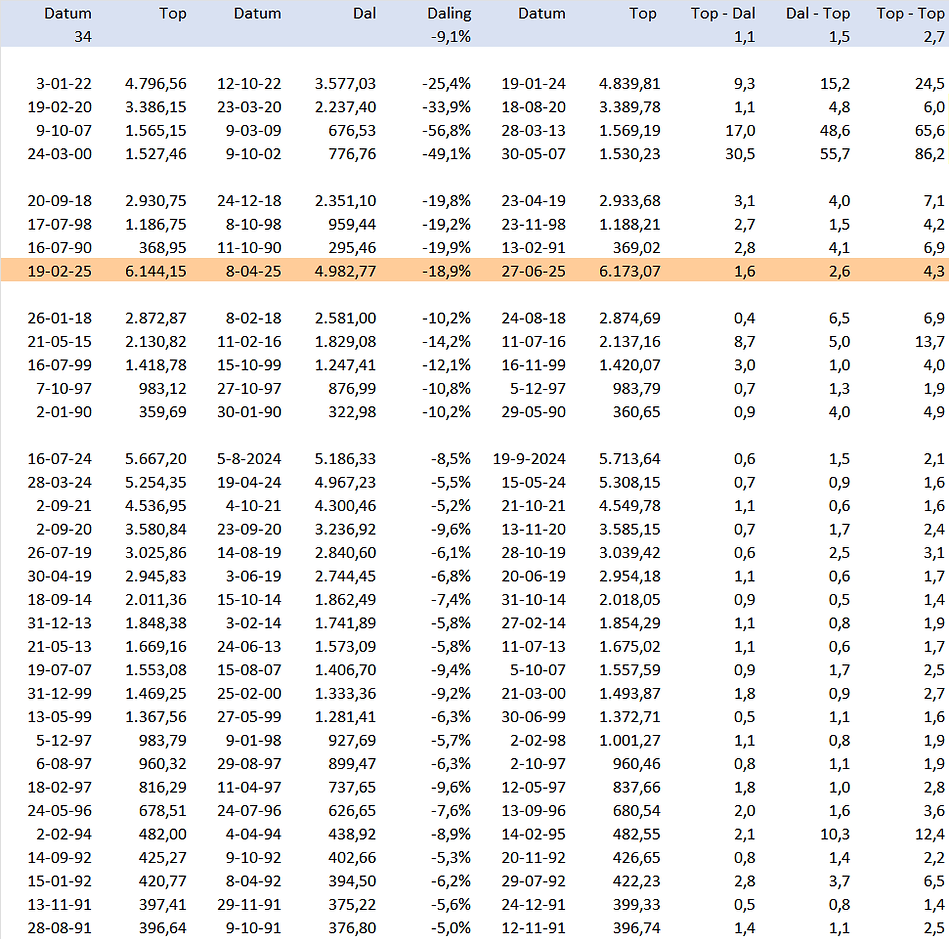The width and height of the screenshot is (949, 939).
Task: Select the trough value 676,53
Action: (352, 131)
